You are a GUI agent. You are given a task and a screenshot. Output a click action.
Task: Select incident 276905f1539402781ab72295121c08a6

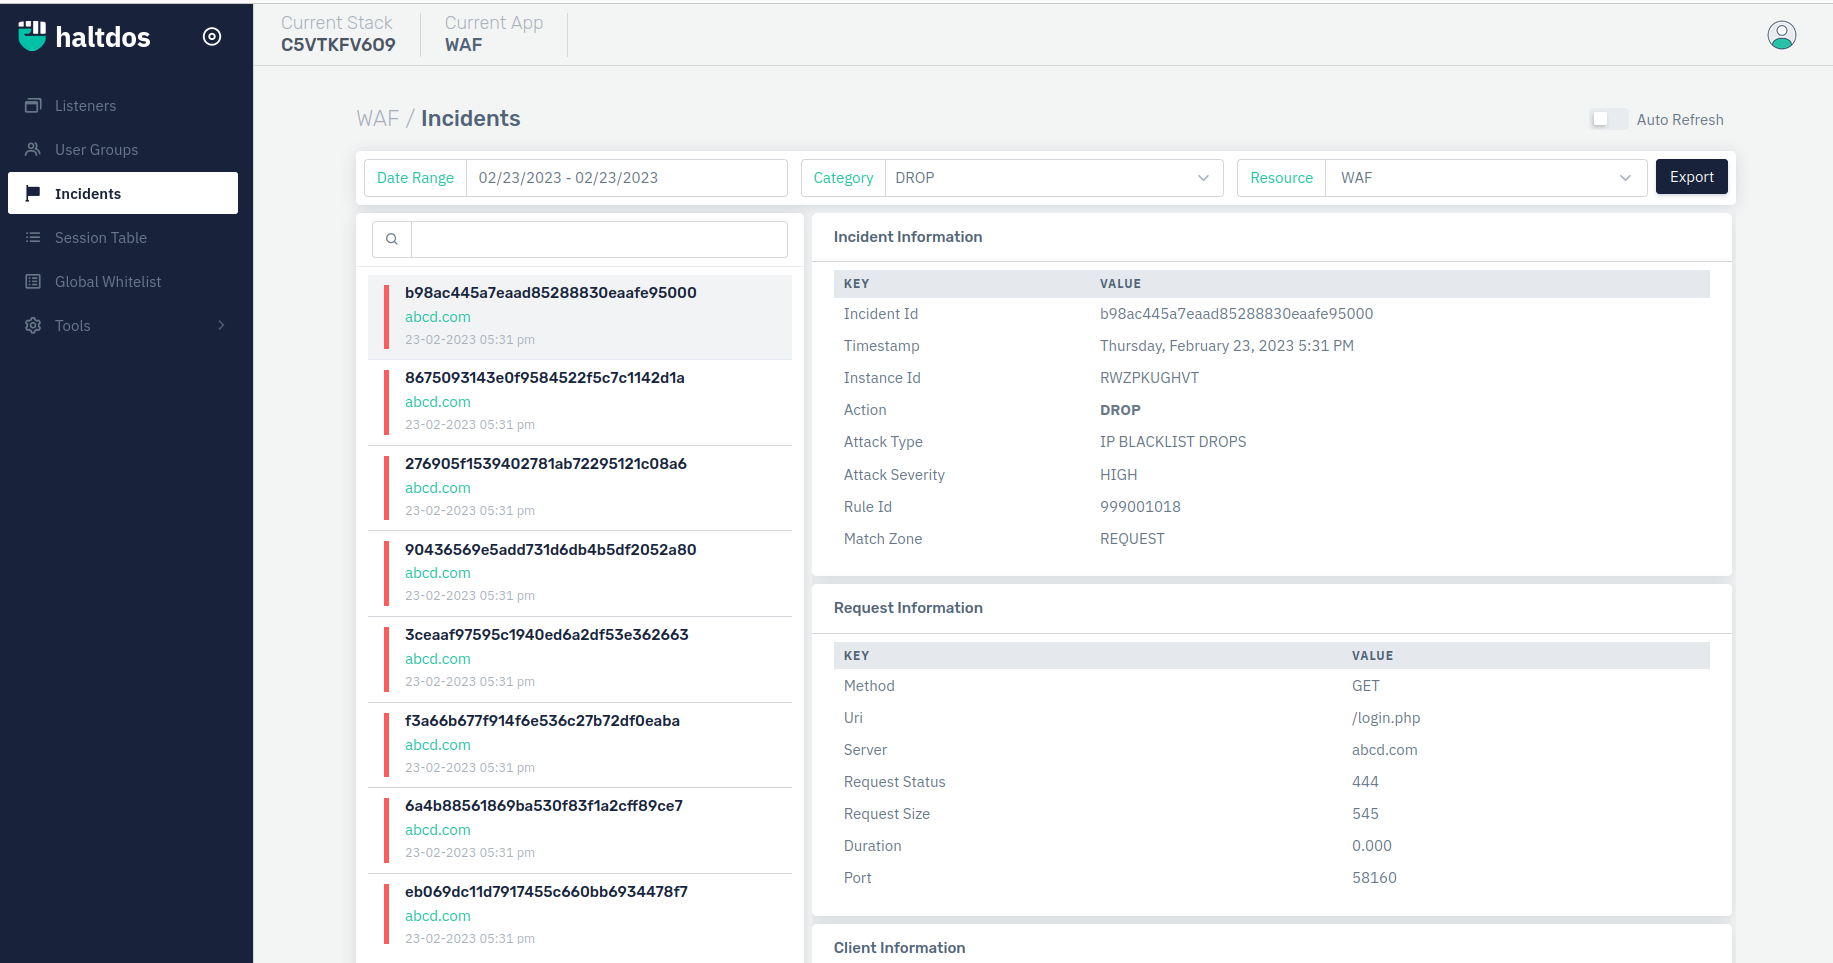click(580, 488)
